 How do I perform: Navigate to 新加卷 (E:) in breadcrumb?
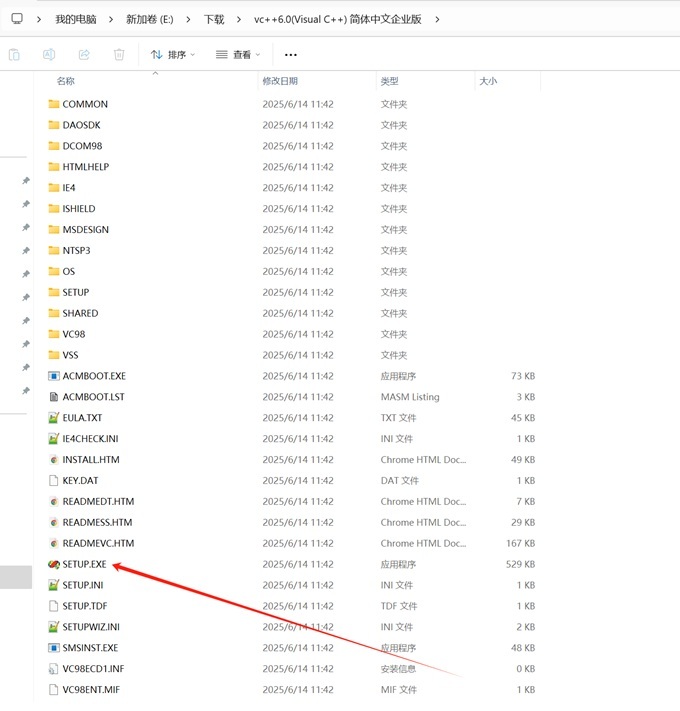pos(150,19)
